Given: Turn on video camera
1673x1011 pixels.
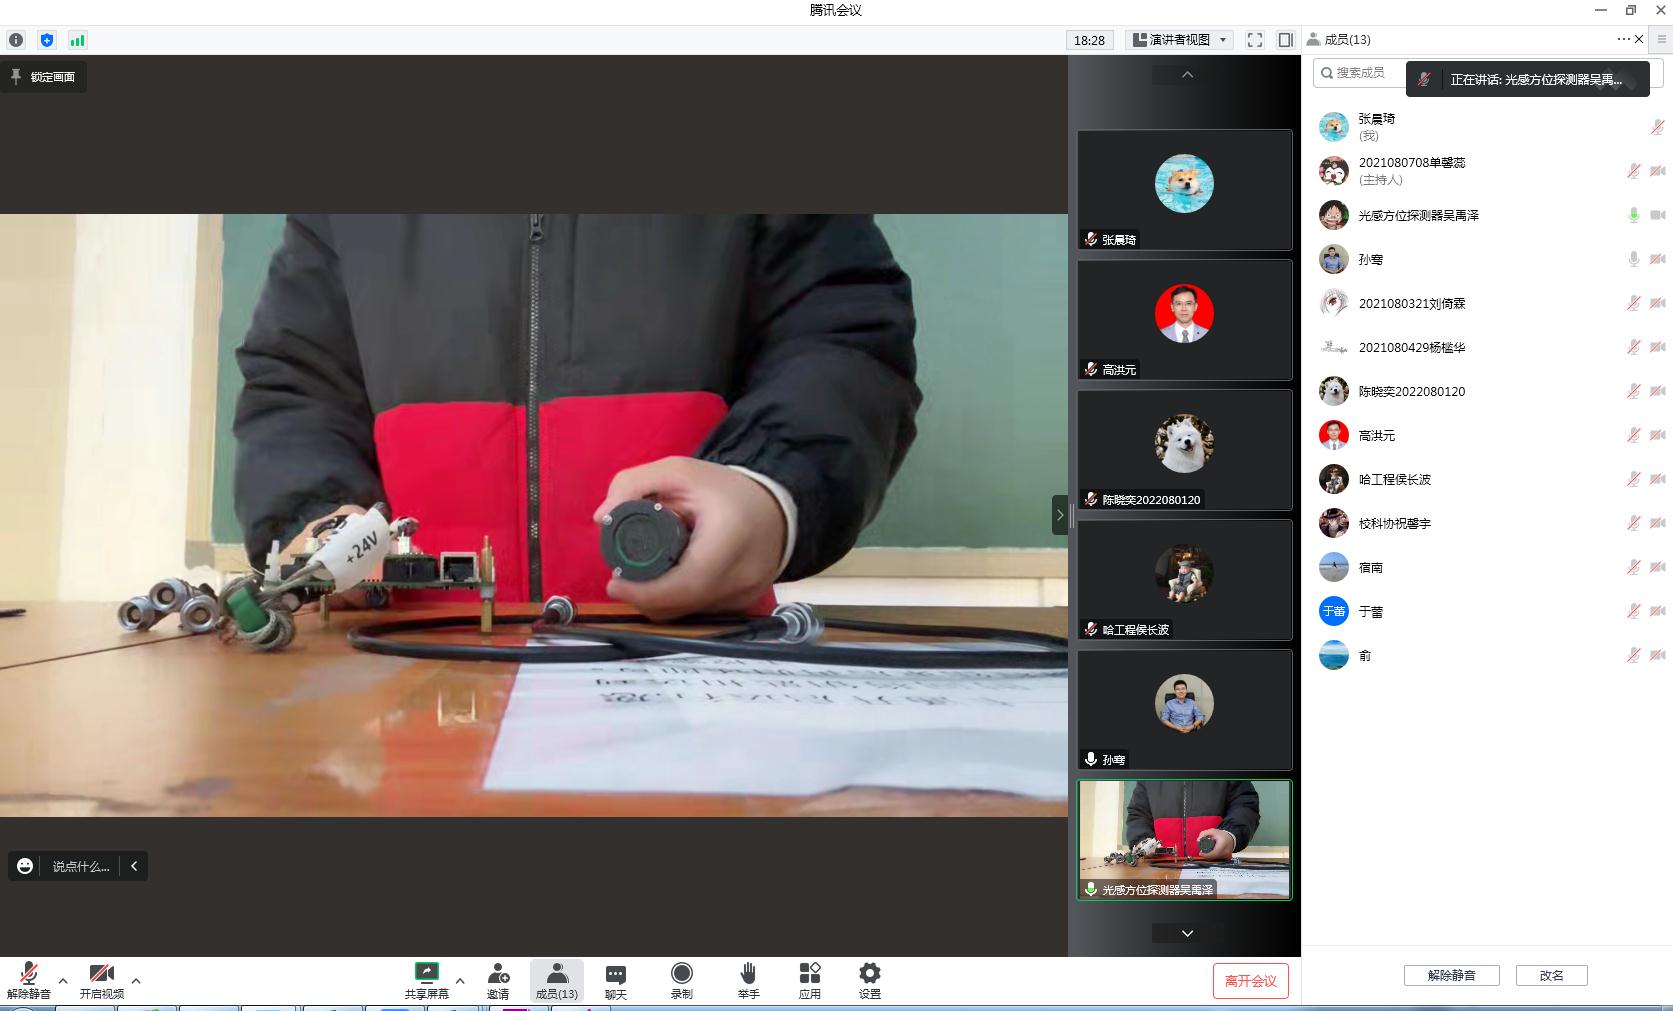Looking at the screenshot, I should [101, 974].
